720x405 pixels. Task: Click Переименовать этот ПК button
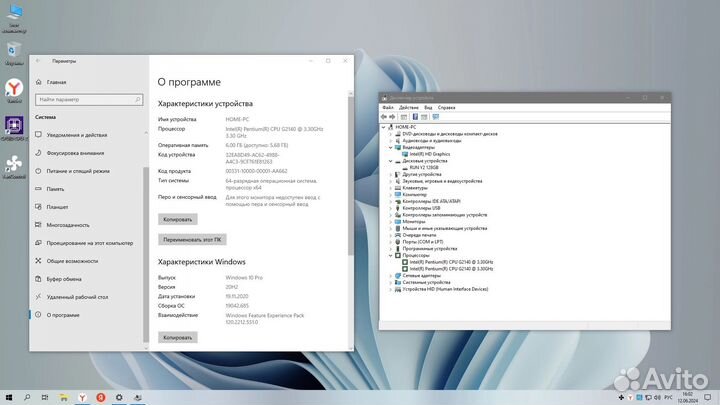tap(192, 240)
